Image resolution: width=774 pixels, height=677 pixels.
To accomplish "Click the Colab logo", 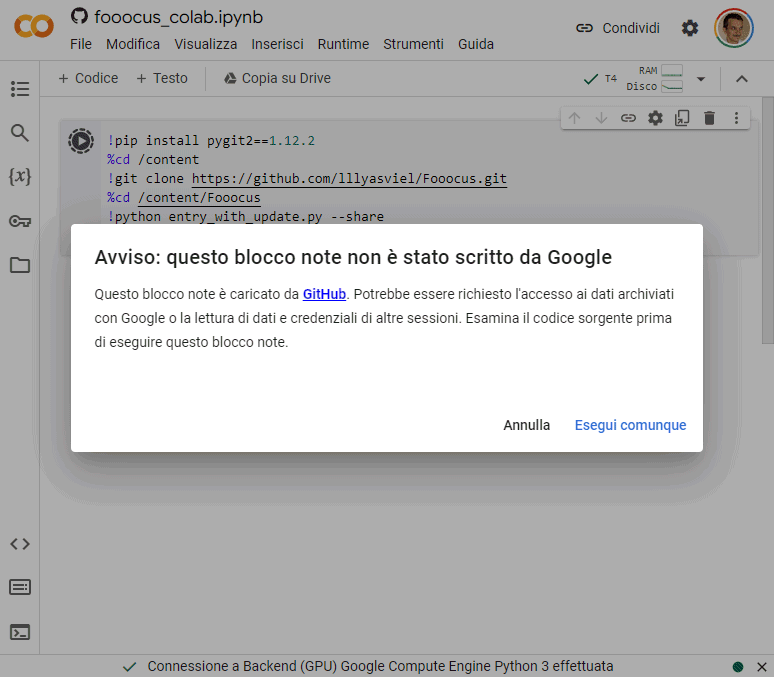I will click(34, 26).
